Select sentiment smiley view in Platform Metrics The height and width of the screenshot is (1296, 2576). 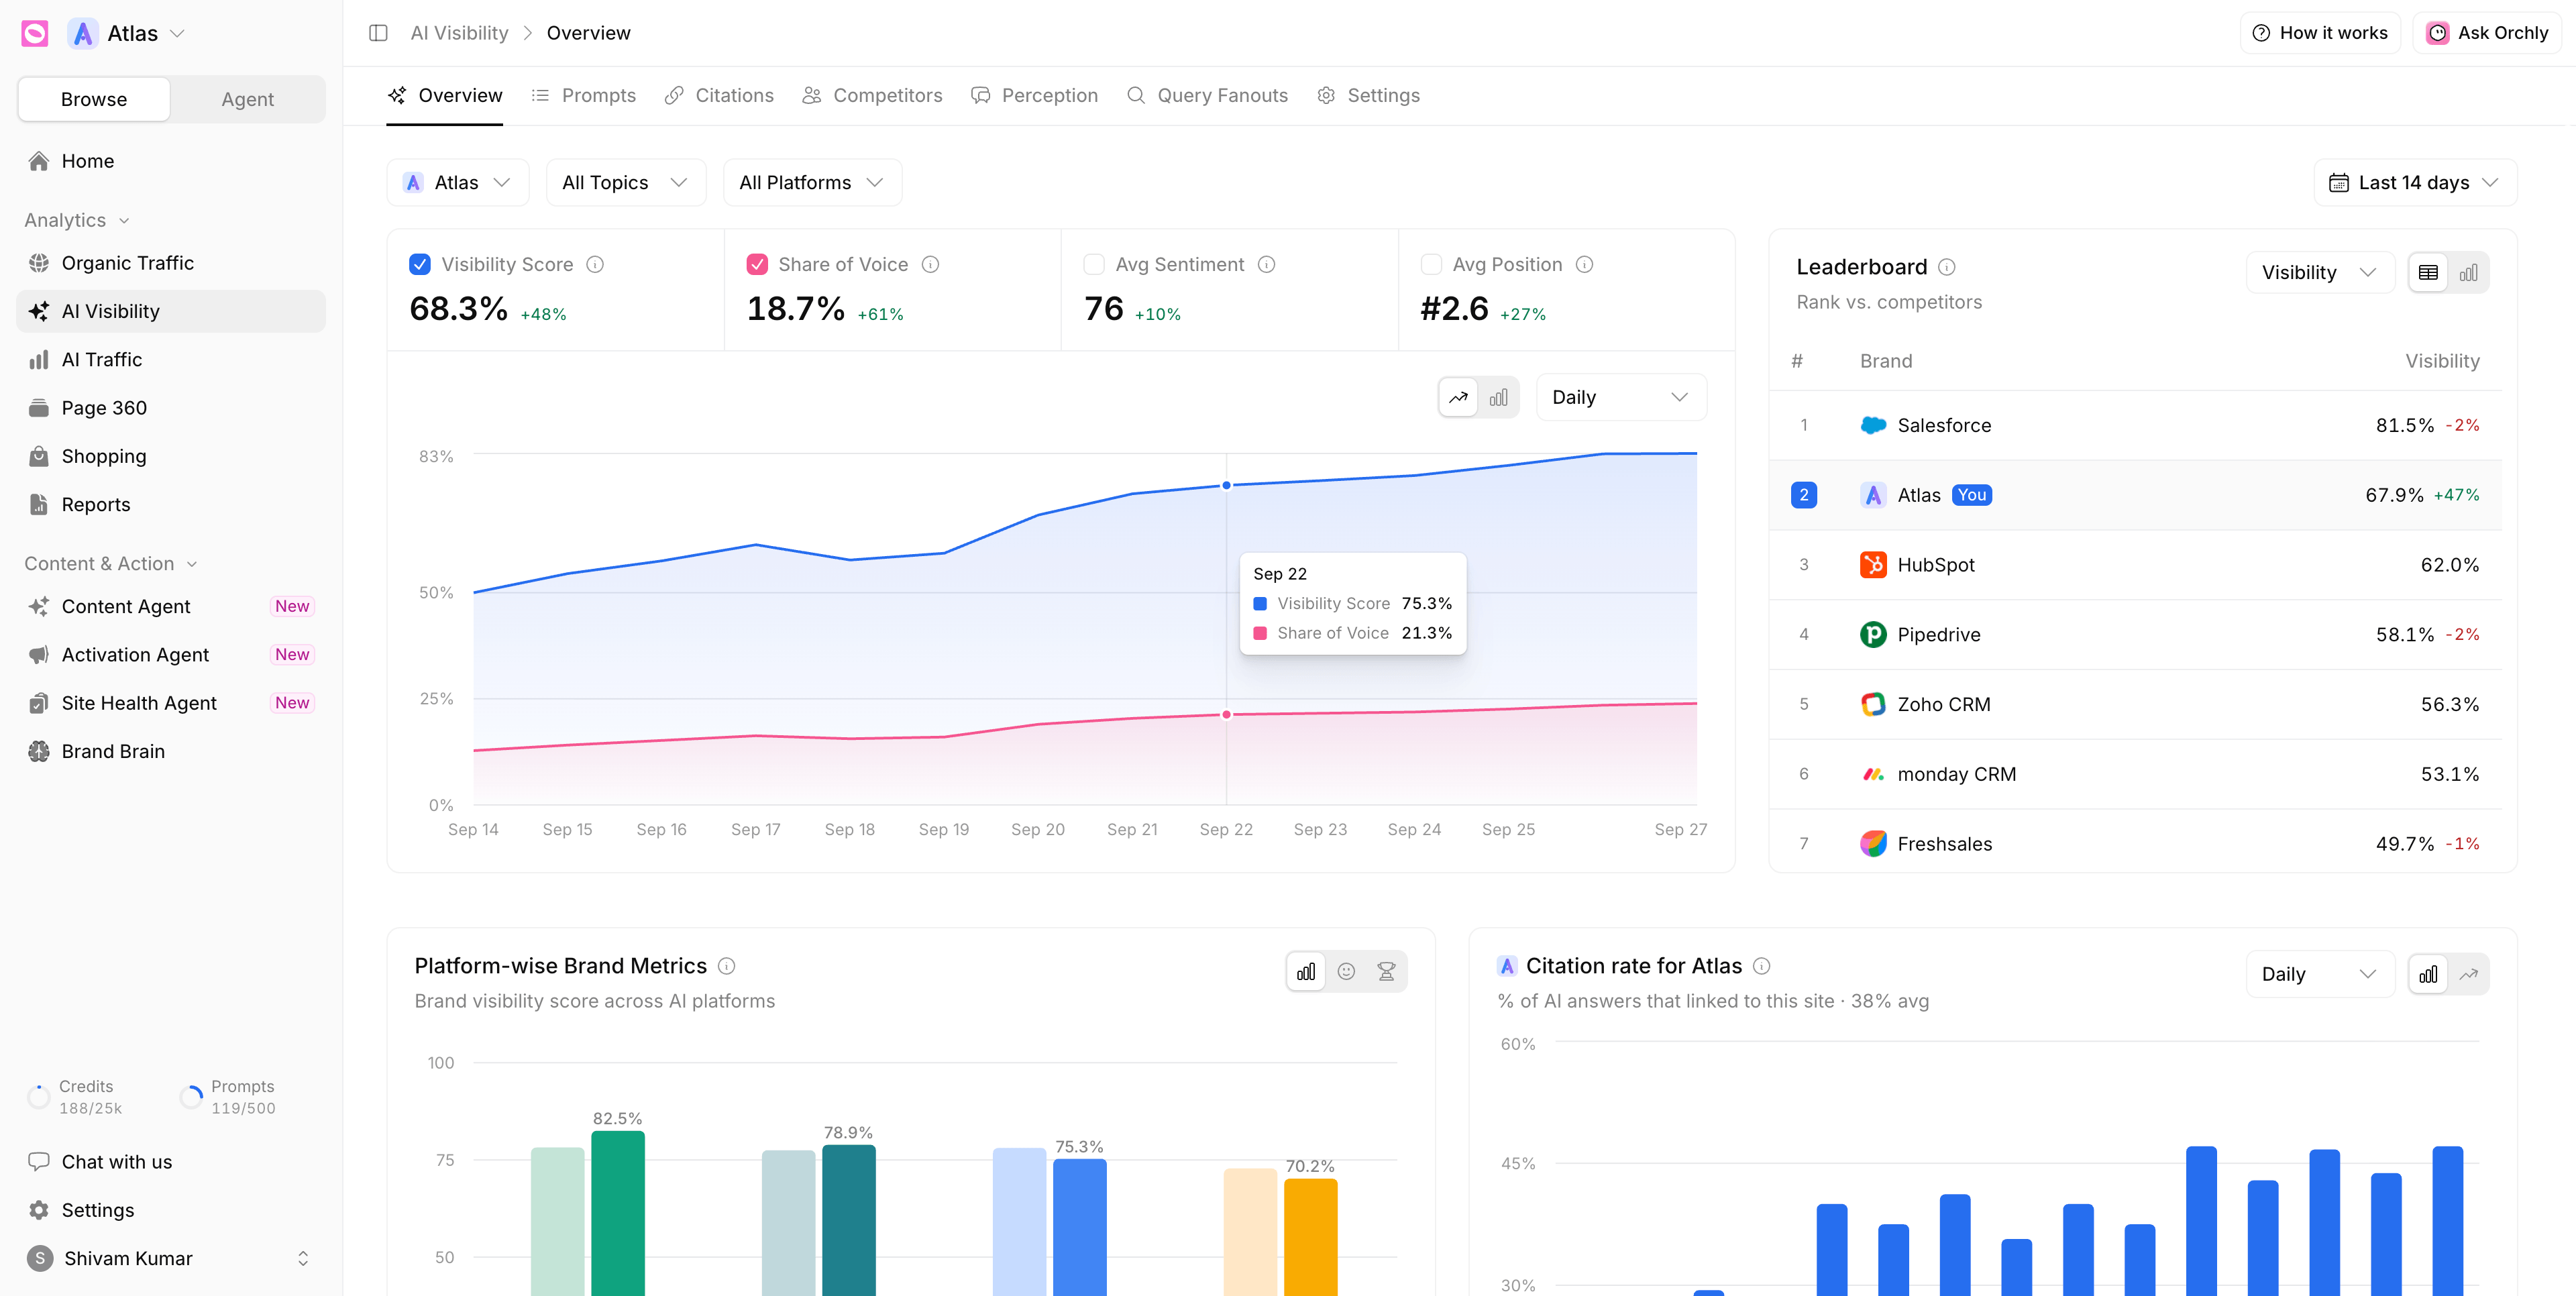pos(1346,971)
